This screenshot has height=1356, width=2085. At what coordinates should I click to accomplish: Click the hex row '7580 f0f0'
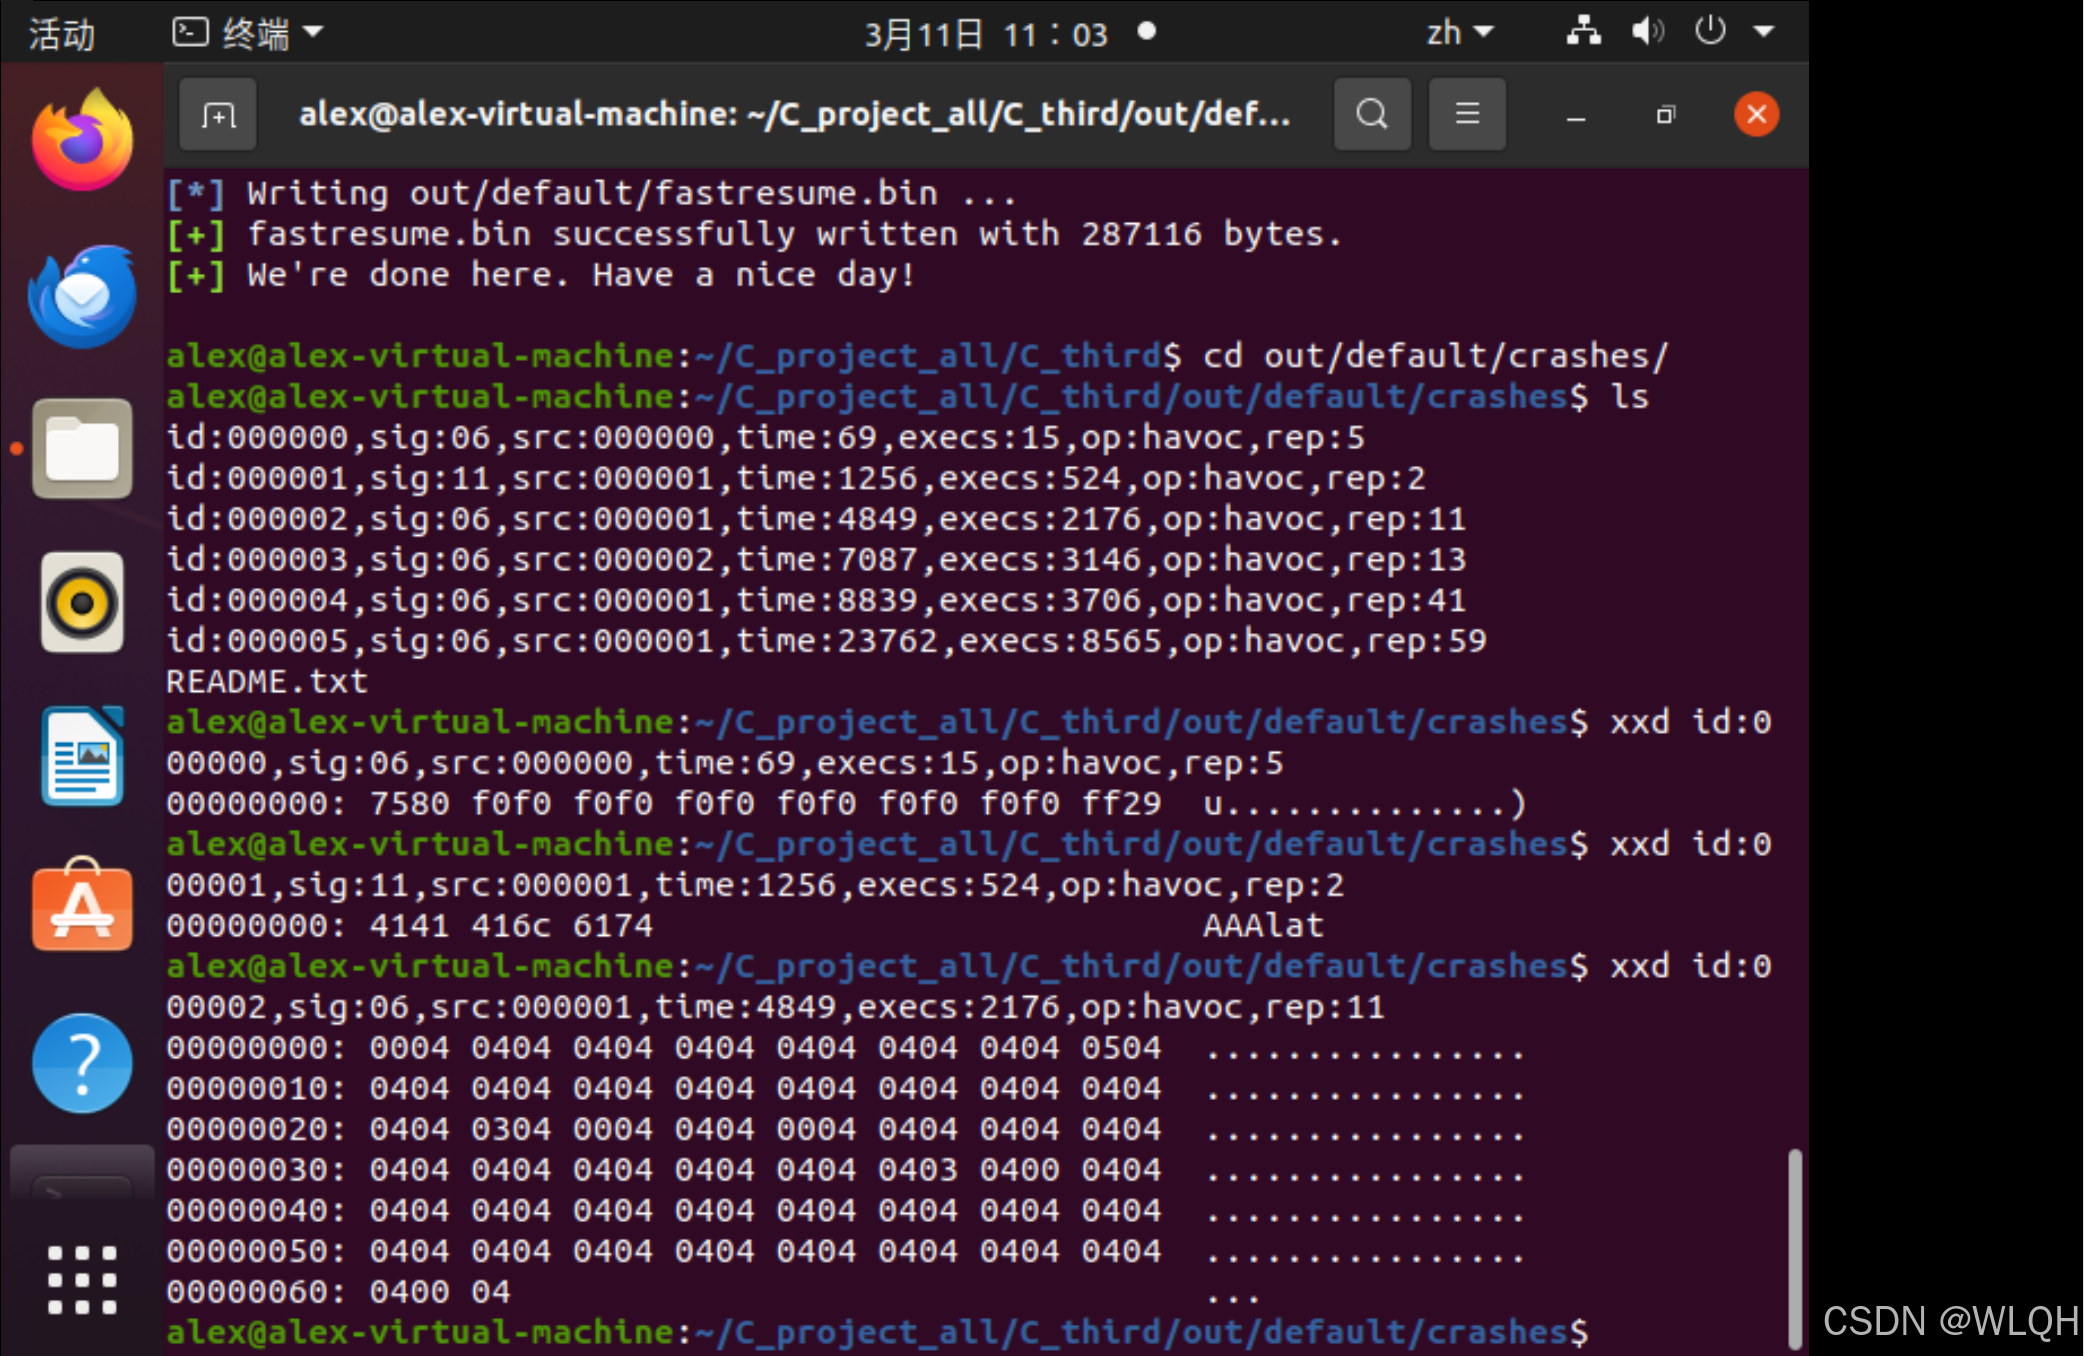pos(846,804)
